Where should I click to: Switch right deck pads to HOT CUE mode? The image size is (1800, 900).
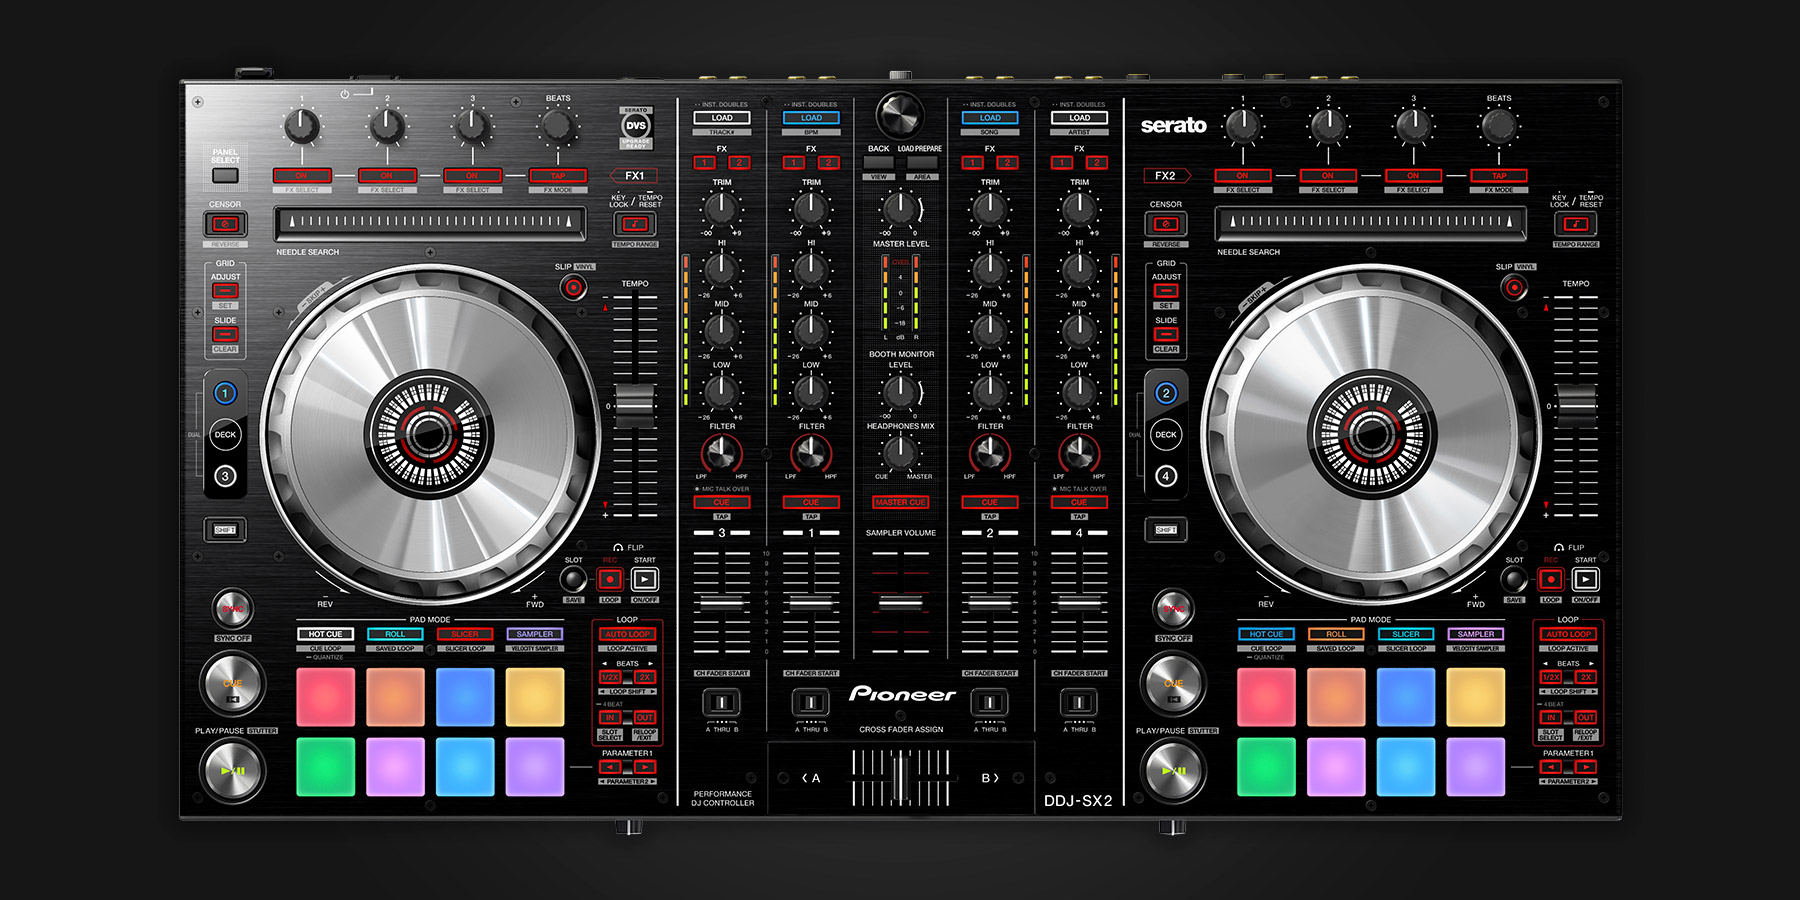tap(1266, 634)
